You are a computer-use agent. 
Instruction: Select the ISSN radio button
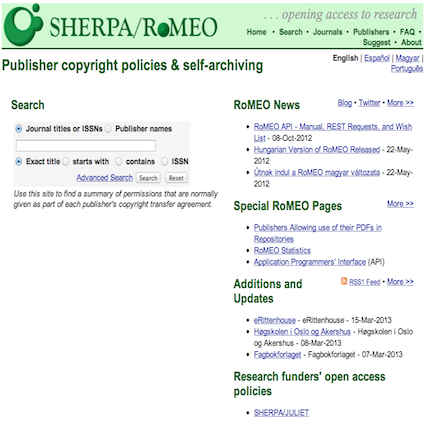tap(164, 162)
